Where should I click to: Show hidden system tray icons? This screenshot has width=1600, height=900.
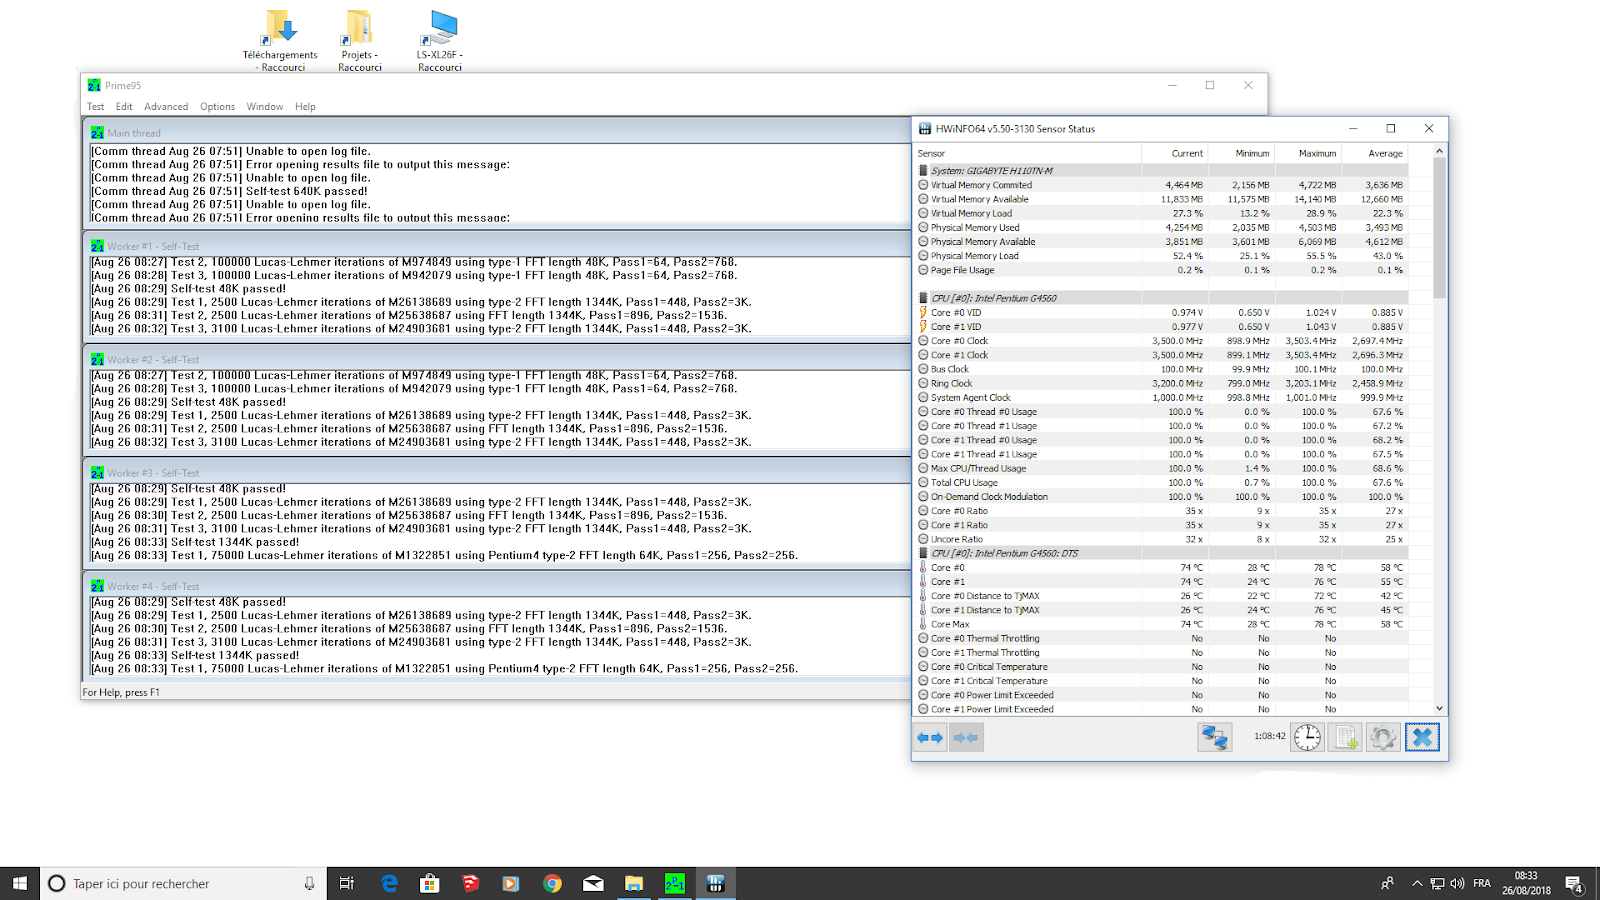click(1416, 883)
